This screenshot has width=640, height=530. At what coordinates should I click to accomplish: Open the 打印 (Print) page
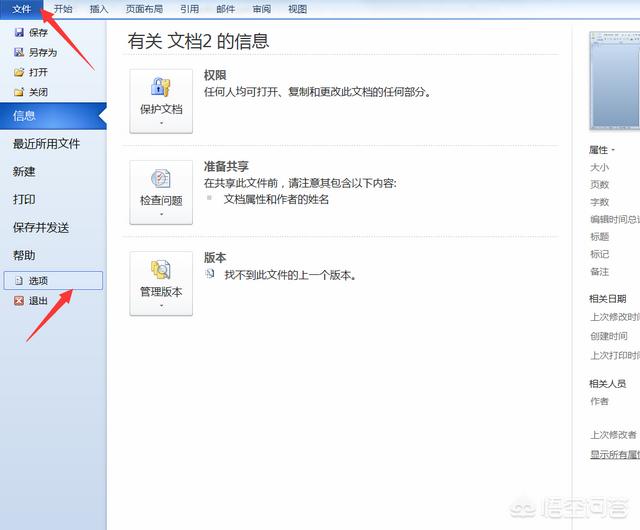tap(24, 199)
